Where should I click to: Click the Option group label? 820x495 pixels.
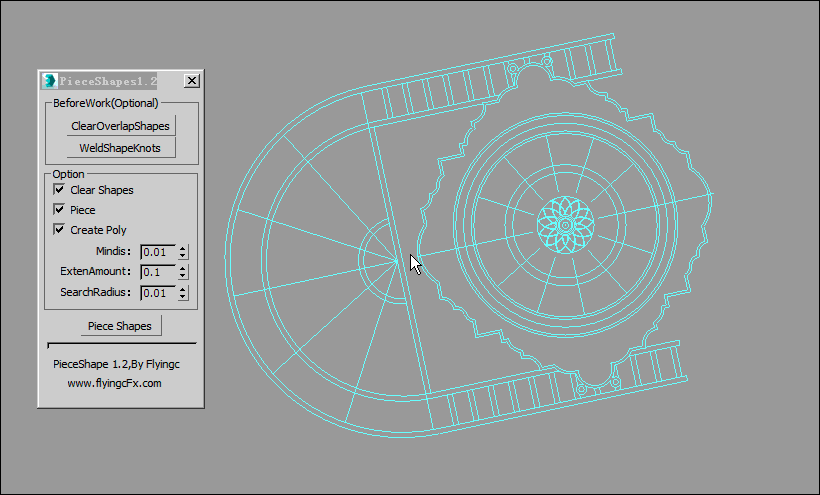tap(68, 174)
